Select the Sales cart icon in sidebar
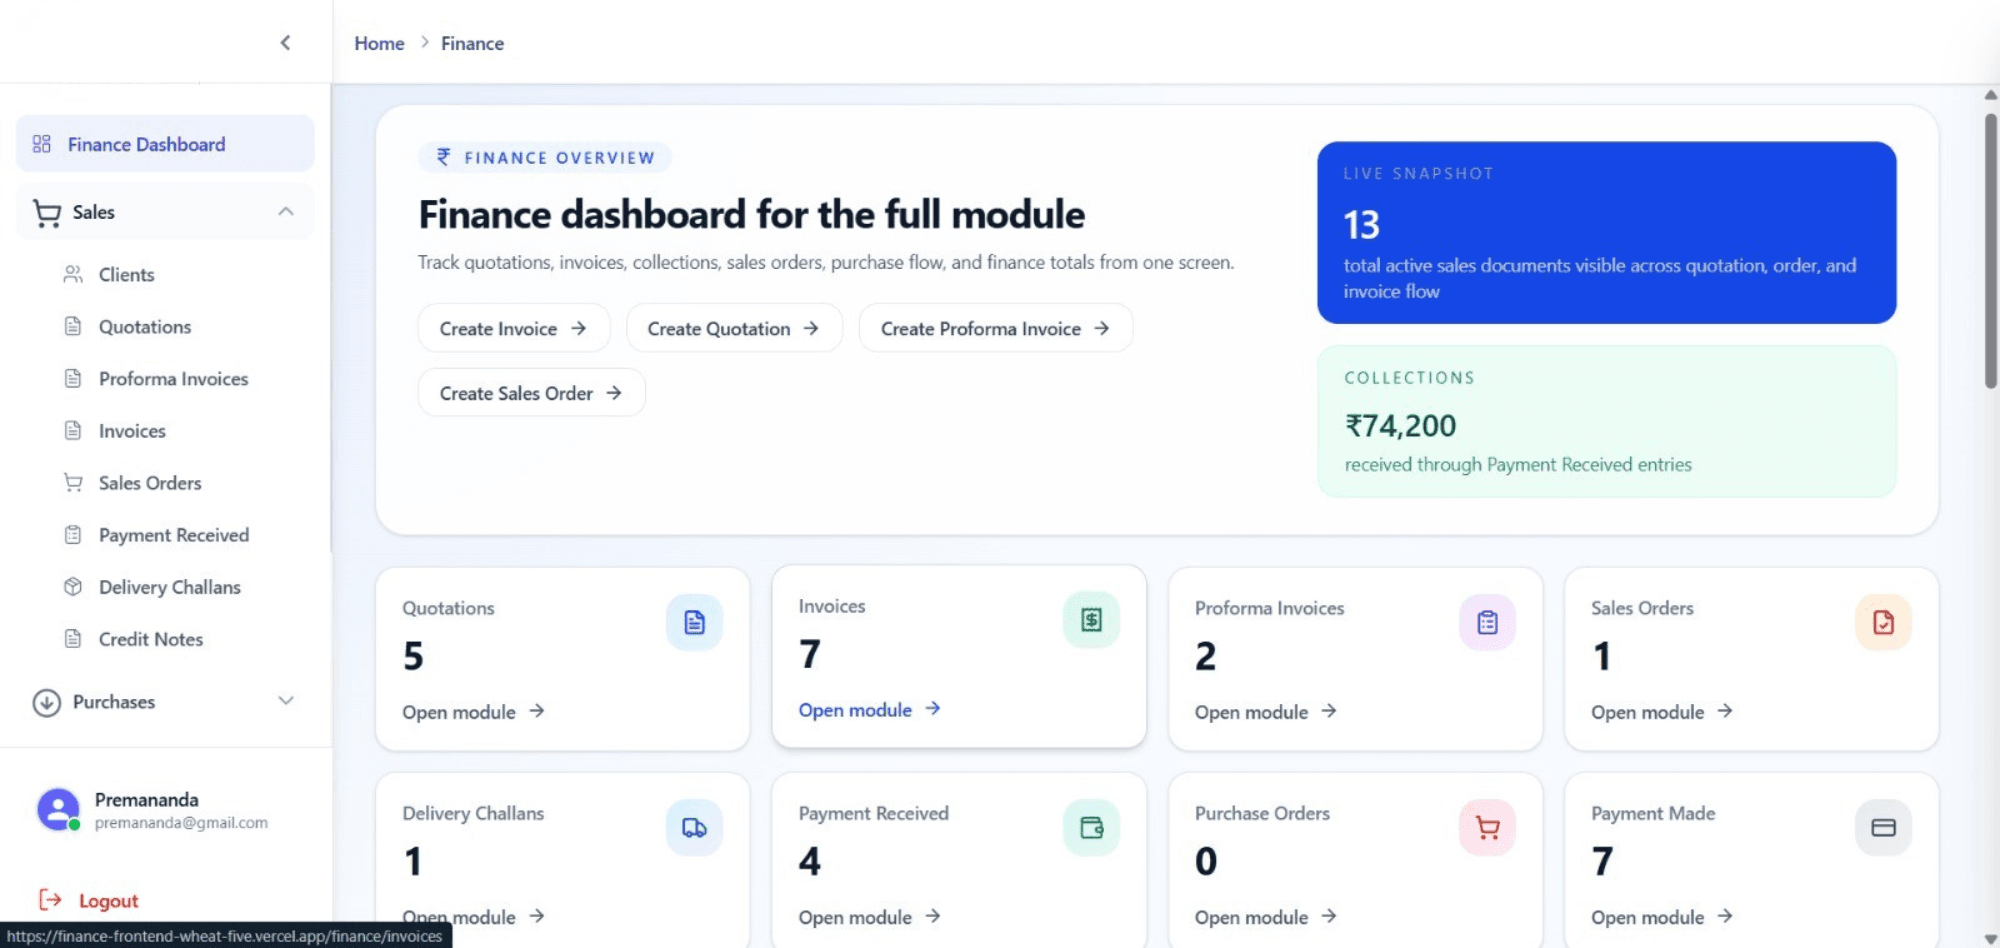This screenshot has height=948, width=2000. [46, 212]
